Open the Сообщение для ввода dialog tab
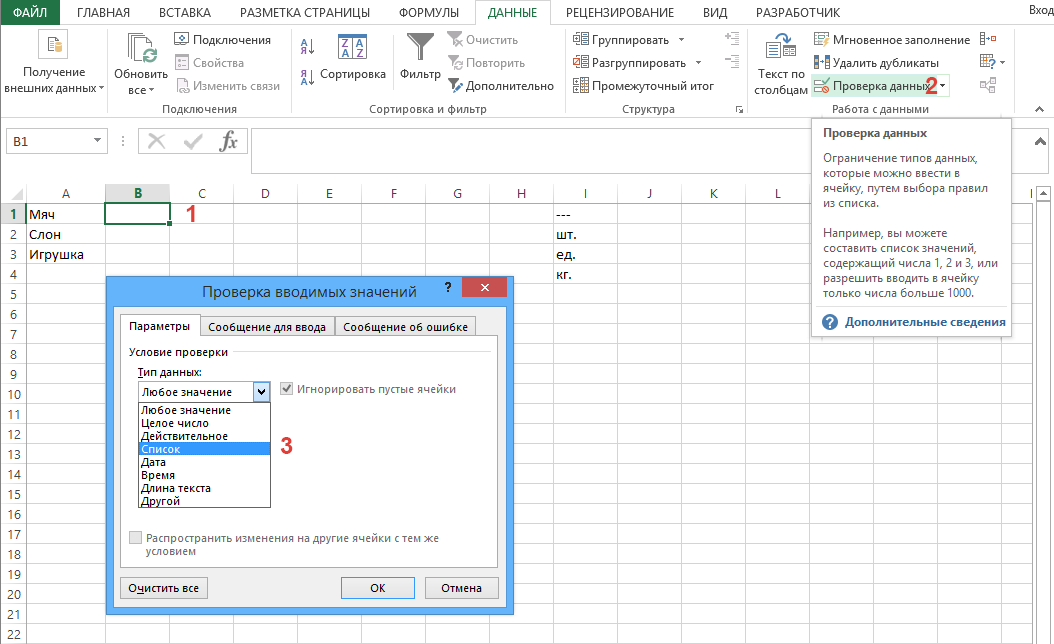The height and width of the screenshot is (644, 1054). (x=267, y=327)
